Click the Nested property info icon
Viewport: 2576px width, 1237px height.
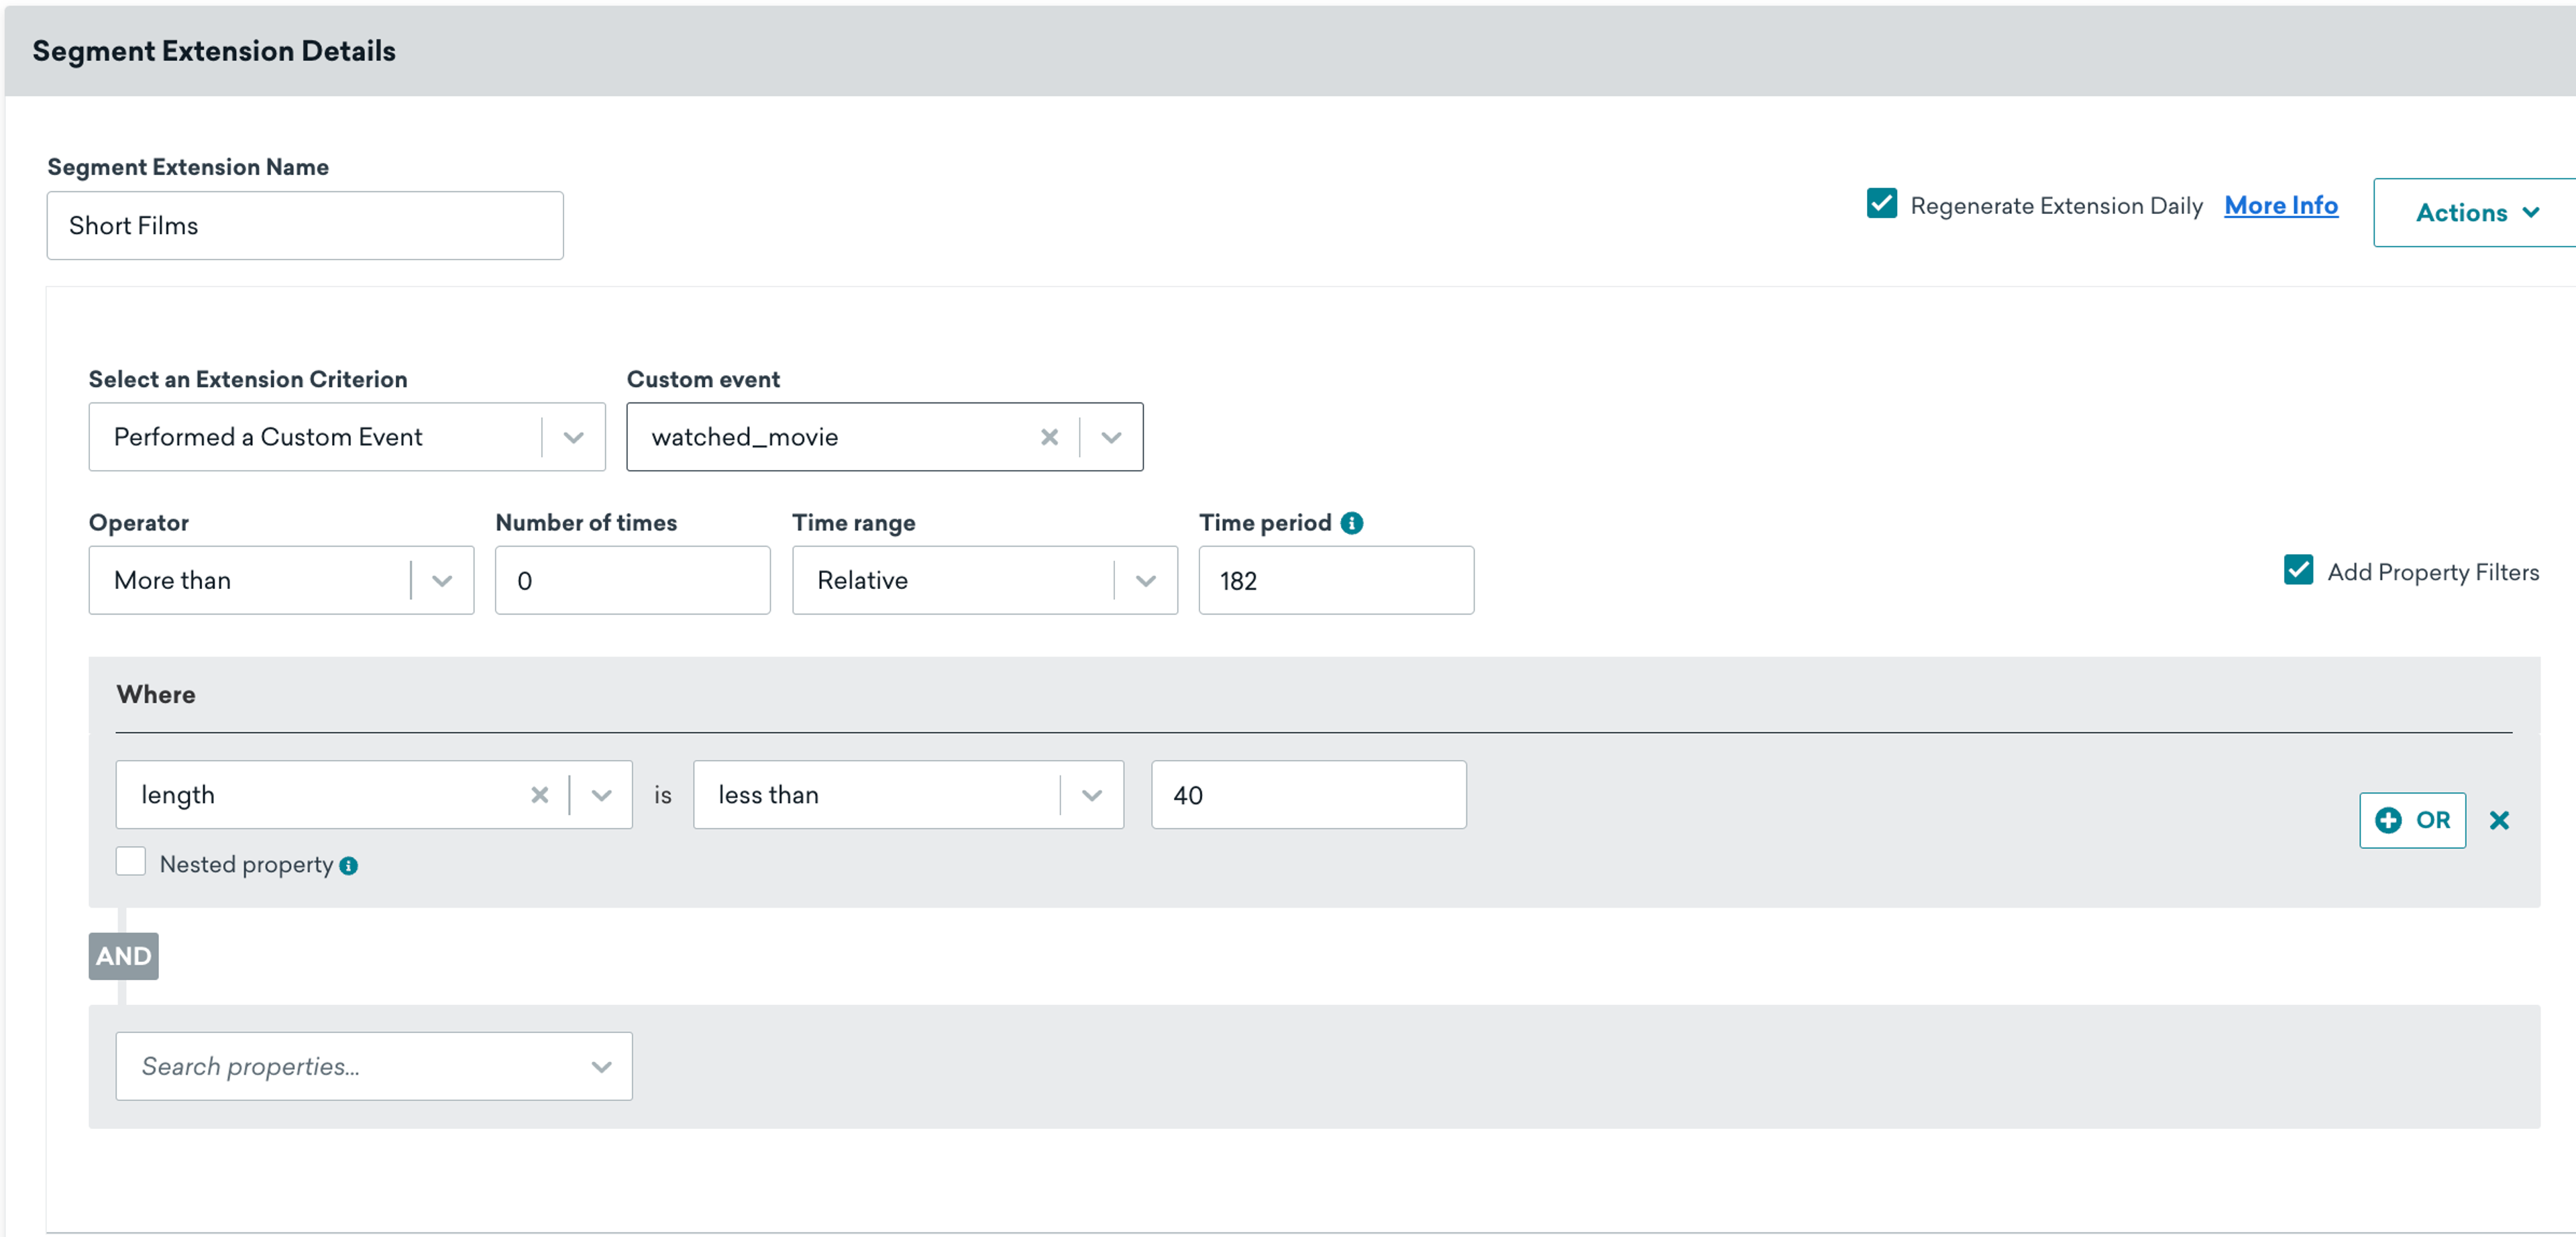348,866
